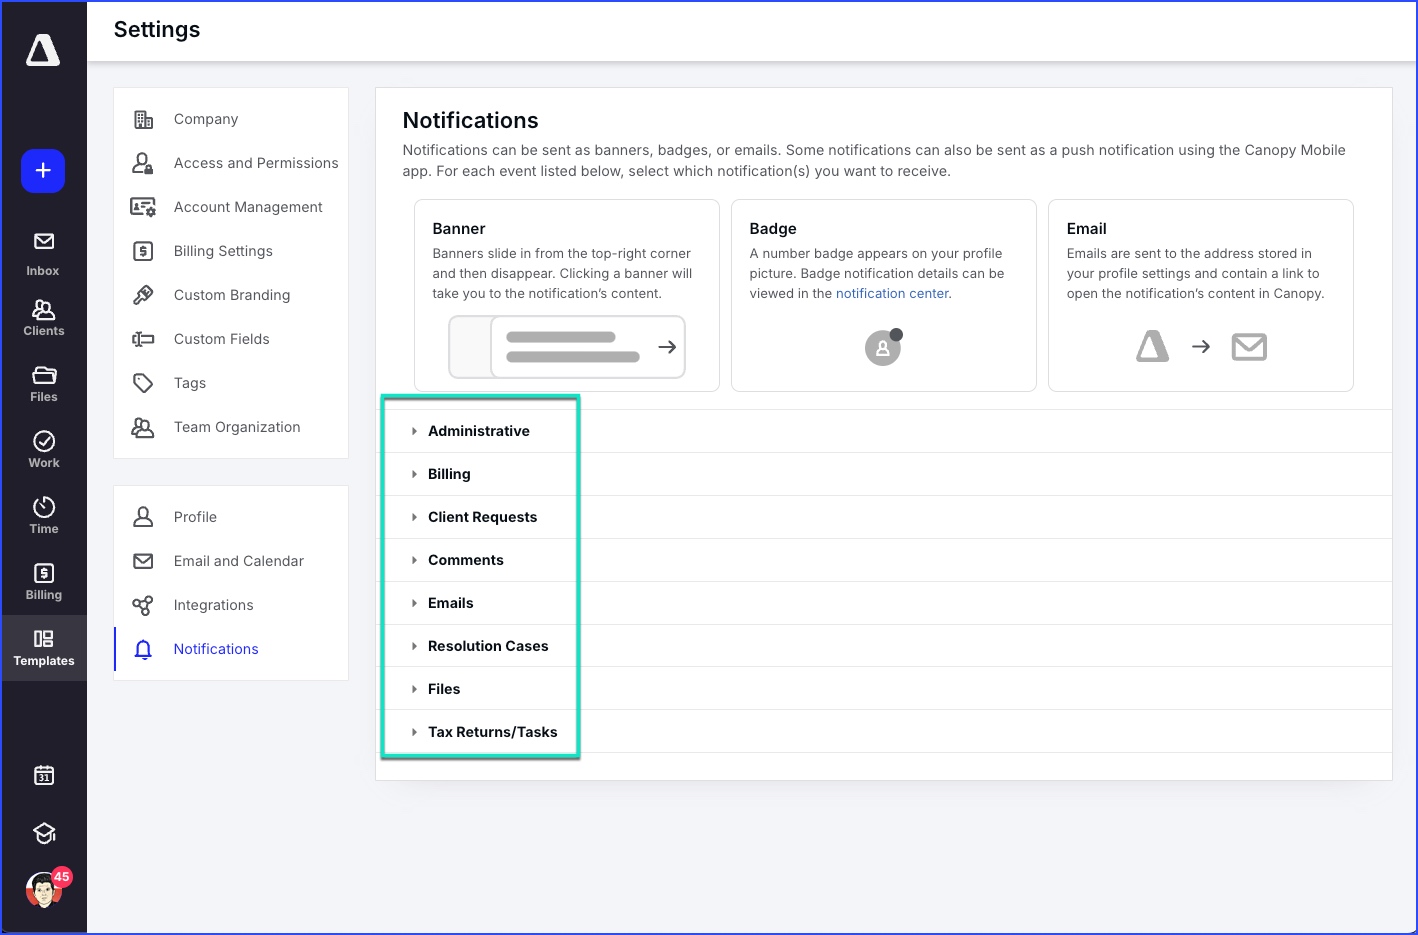Expand the Emails section arrow

pyautogui.click(x=414, y=603)
